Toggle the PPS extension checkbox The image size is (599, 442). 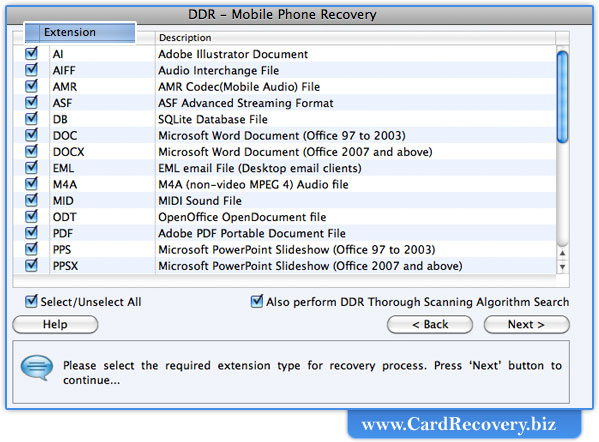tap(31, 249)
